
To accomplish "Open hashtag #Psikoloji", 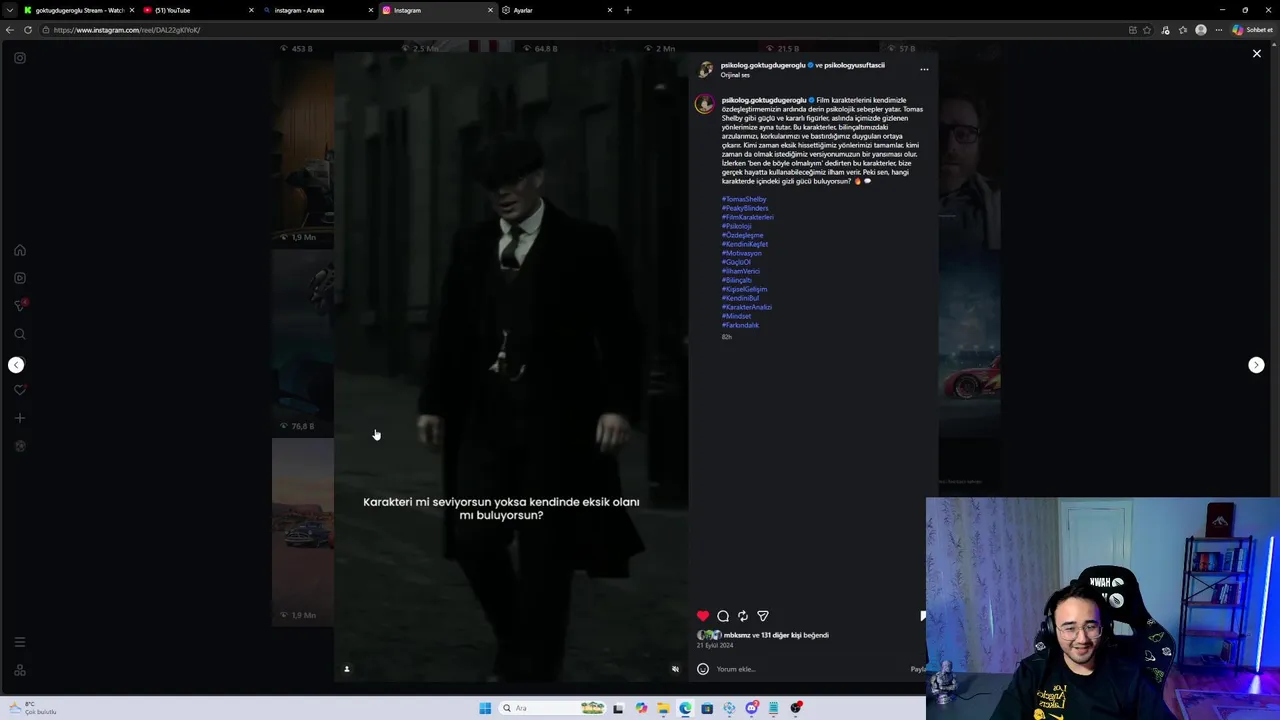I will pos(737,226).
